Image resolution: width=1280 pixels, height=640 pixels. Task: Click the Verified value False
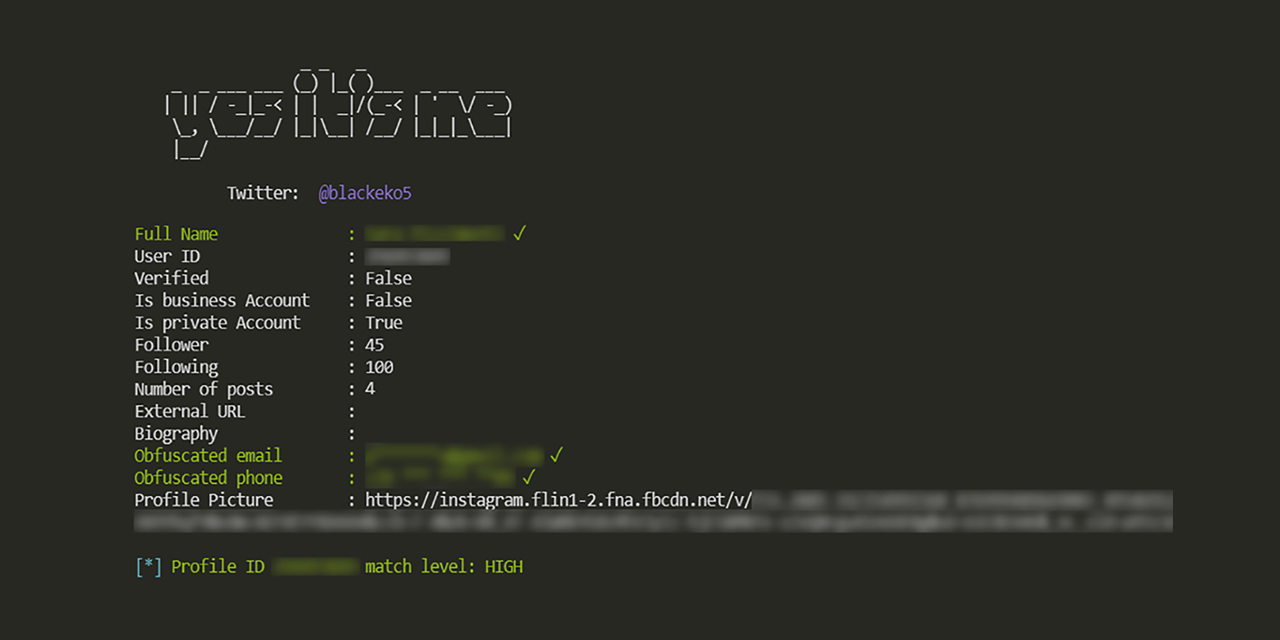click(x=388, y=278)
